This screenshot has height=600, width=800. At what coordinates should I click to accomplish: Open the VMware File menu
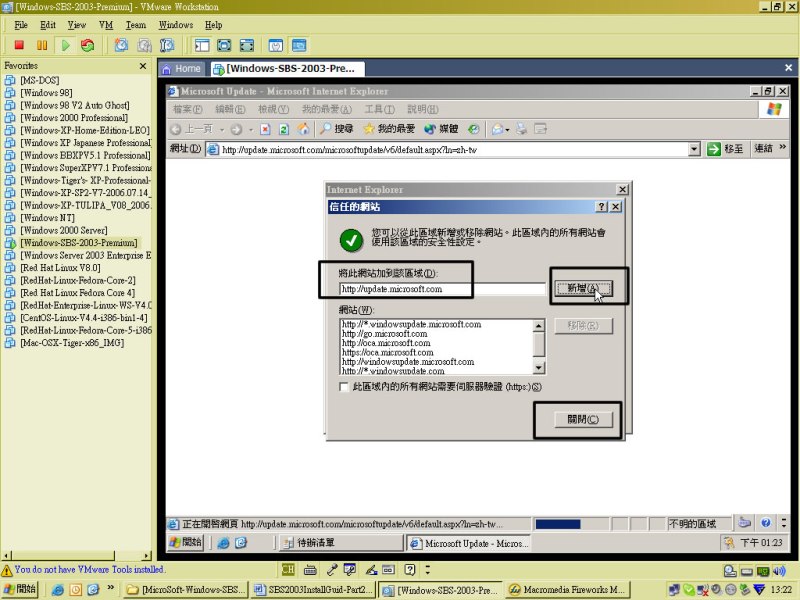[x=21, y=25]
